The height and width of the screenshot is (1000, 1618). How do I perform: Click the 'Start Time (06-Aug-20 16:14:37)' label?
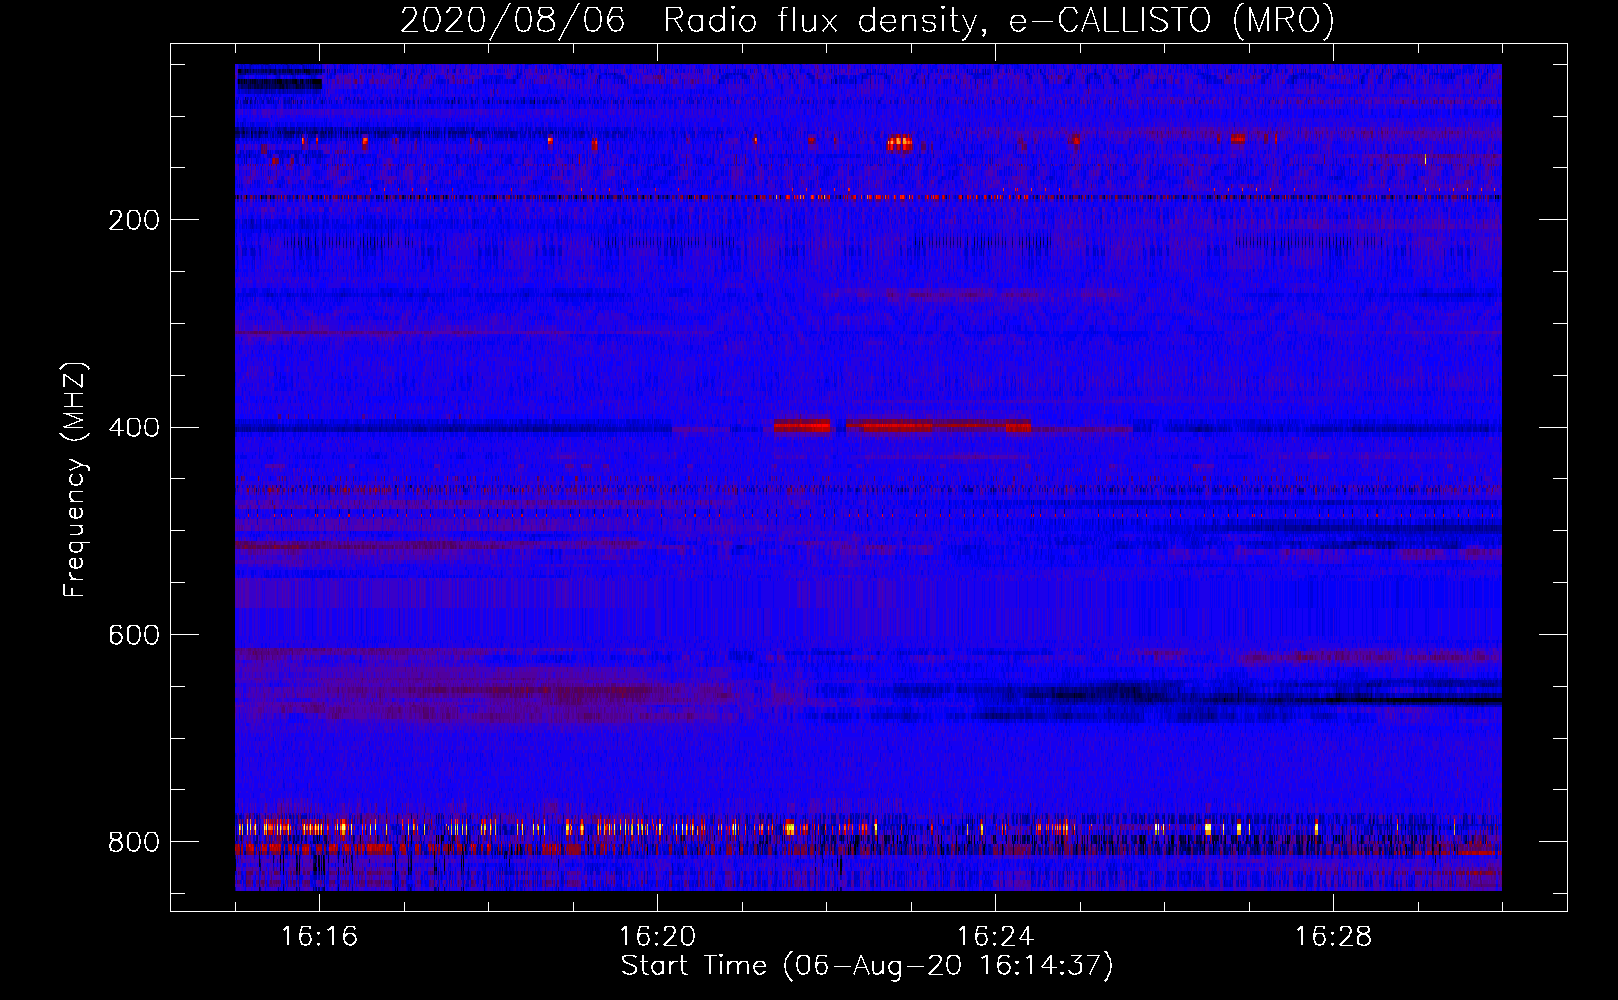point(867,966)
